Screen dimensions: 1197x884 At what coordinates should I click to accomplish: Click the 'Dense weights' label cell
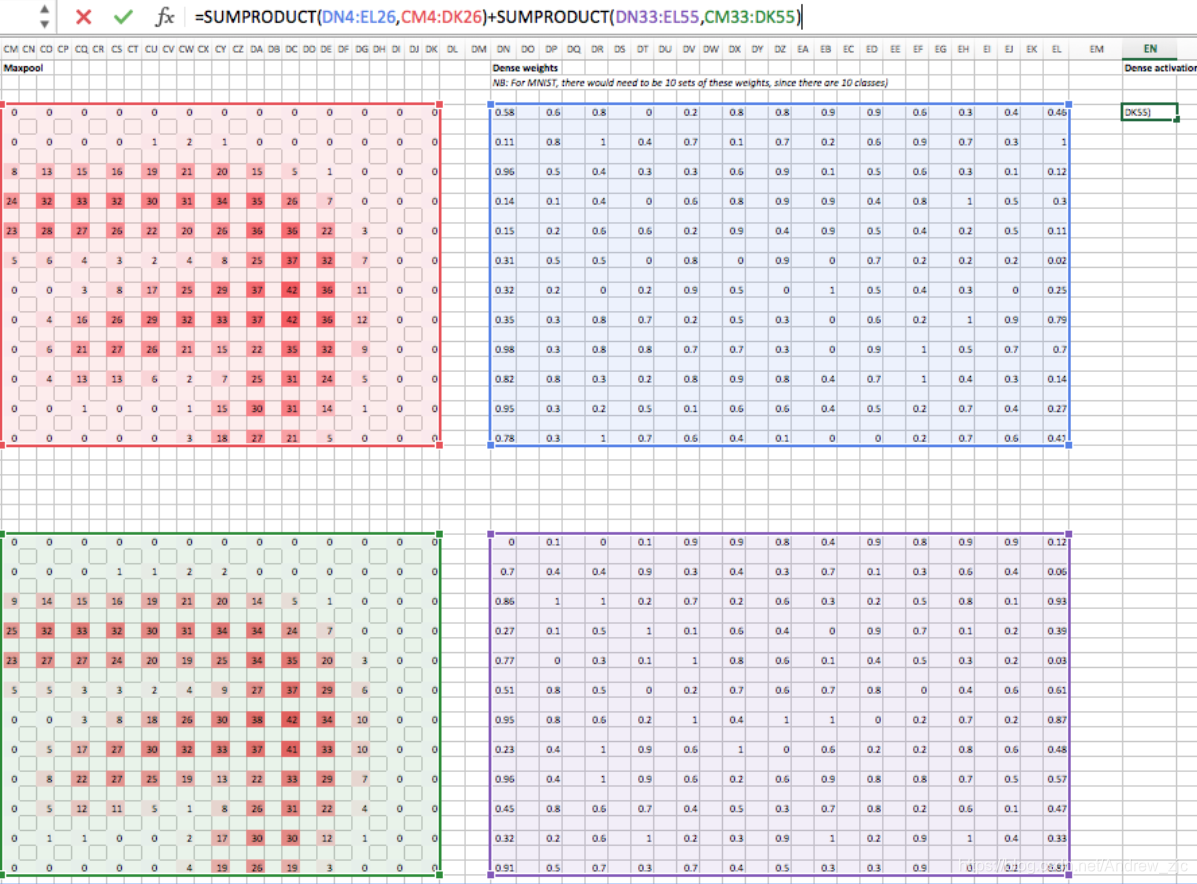click(525, 68)
